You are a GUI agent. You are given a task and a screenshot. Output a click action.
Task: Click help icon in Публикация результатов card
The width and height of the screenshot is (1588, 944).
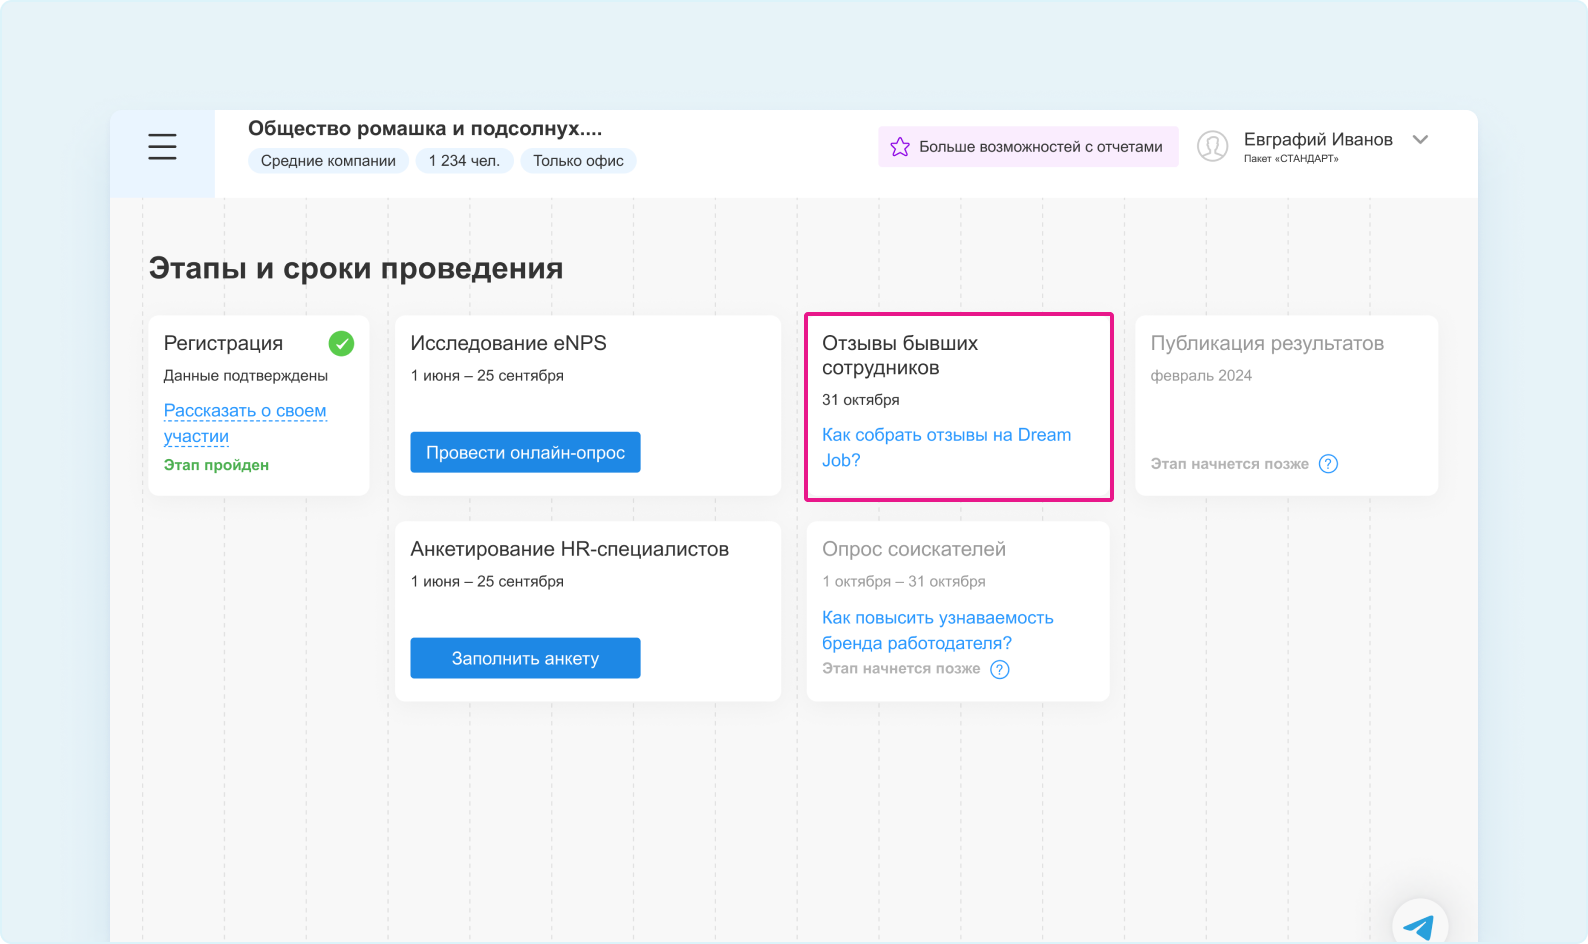tap(1328, 464)
